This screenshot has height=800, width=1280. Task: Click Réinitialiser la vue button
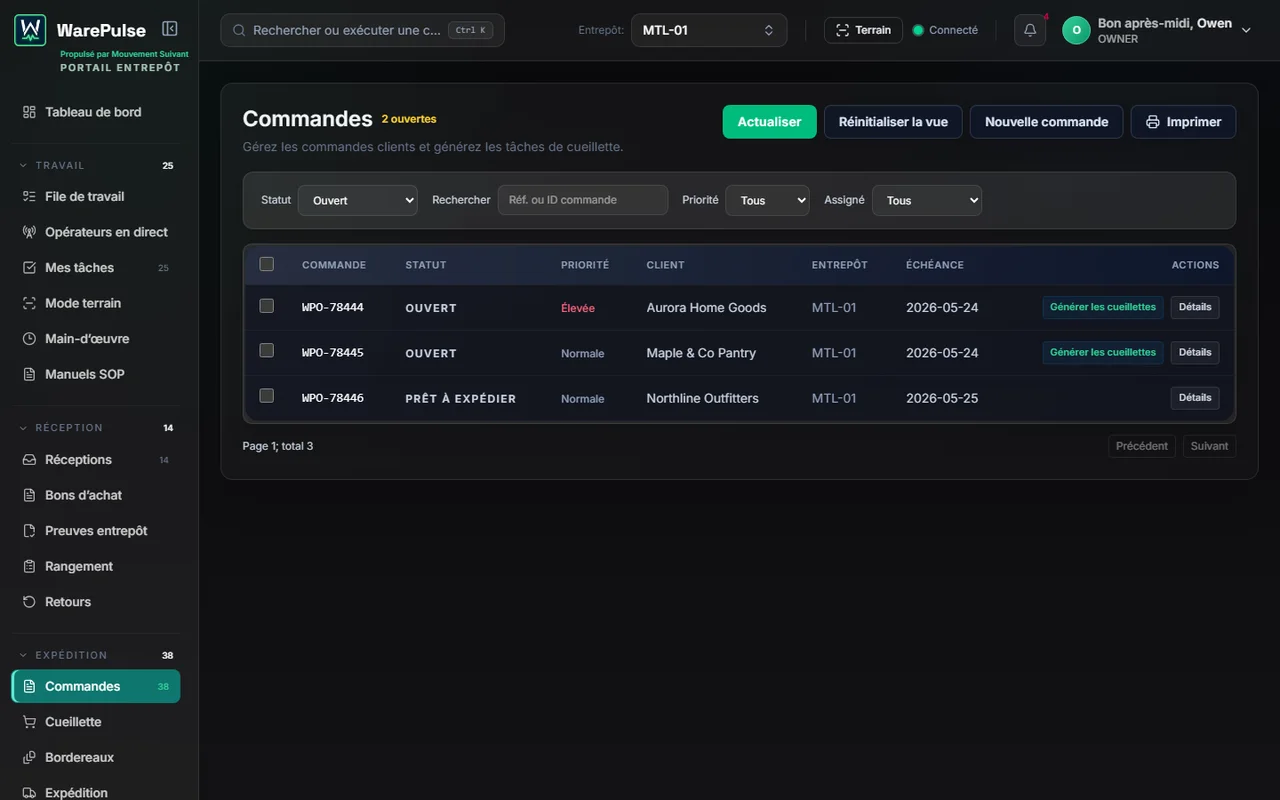[x=893, y=122]
